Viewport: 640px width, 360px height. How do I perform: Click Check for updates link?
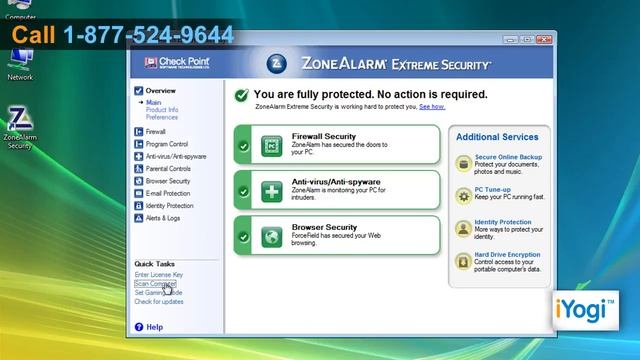pos(159,302)
